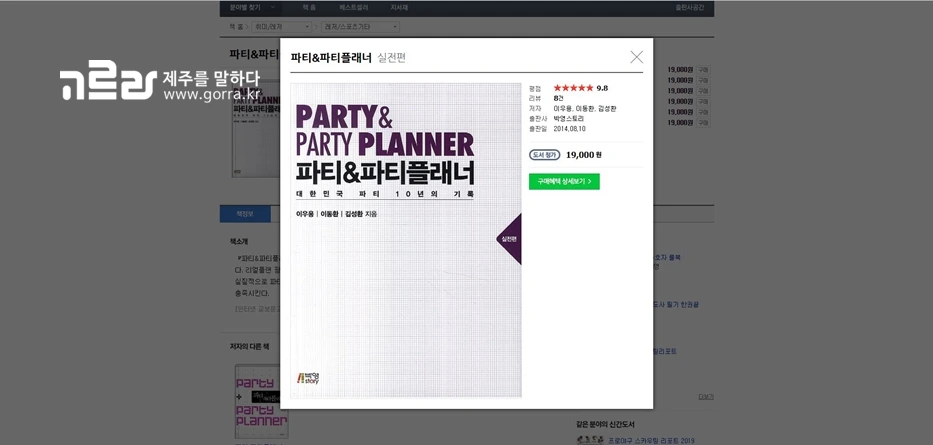Close the 파티&파티플래너 book popup
This screenshot has height=445, width=933.
point(636,57)
